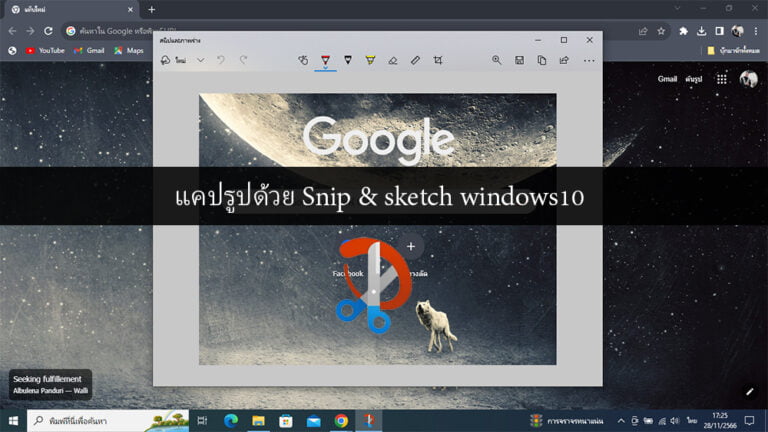The height and width of the screenshot is (432, 768).
Task: Click the Seeking fulfillement wallpaper credit
Action: click(x=50, y=384)
